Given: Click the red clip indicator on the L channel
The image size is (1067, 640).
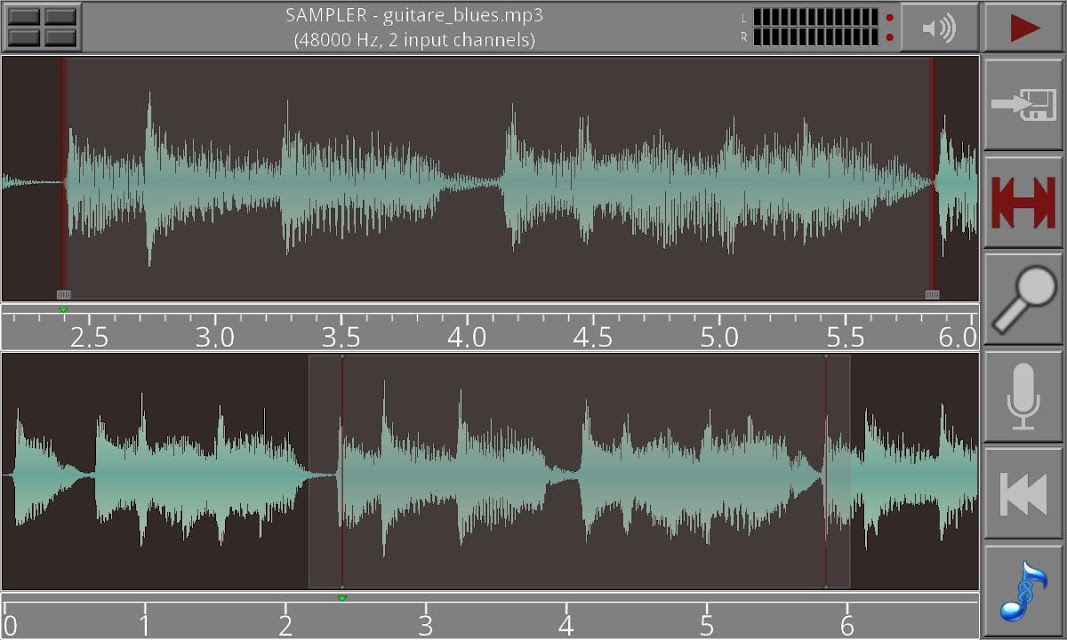Looking at the screenshot, I should [x=889, y=18].
